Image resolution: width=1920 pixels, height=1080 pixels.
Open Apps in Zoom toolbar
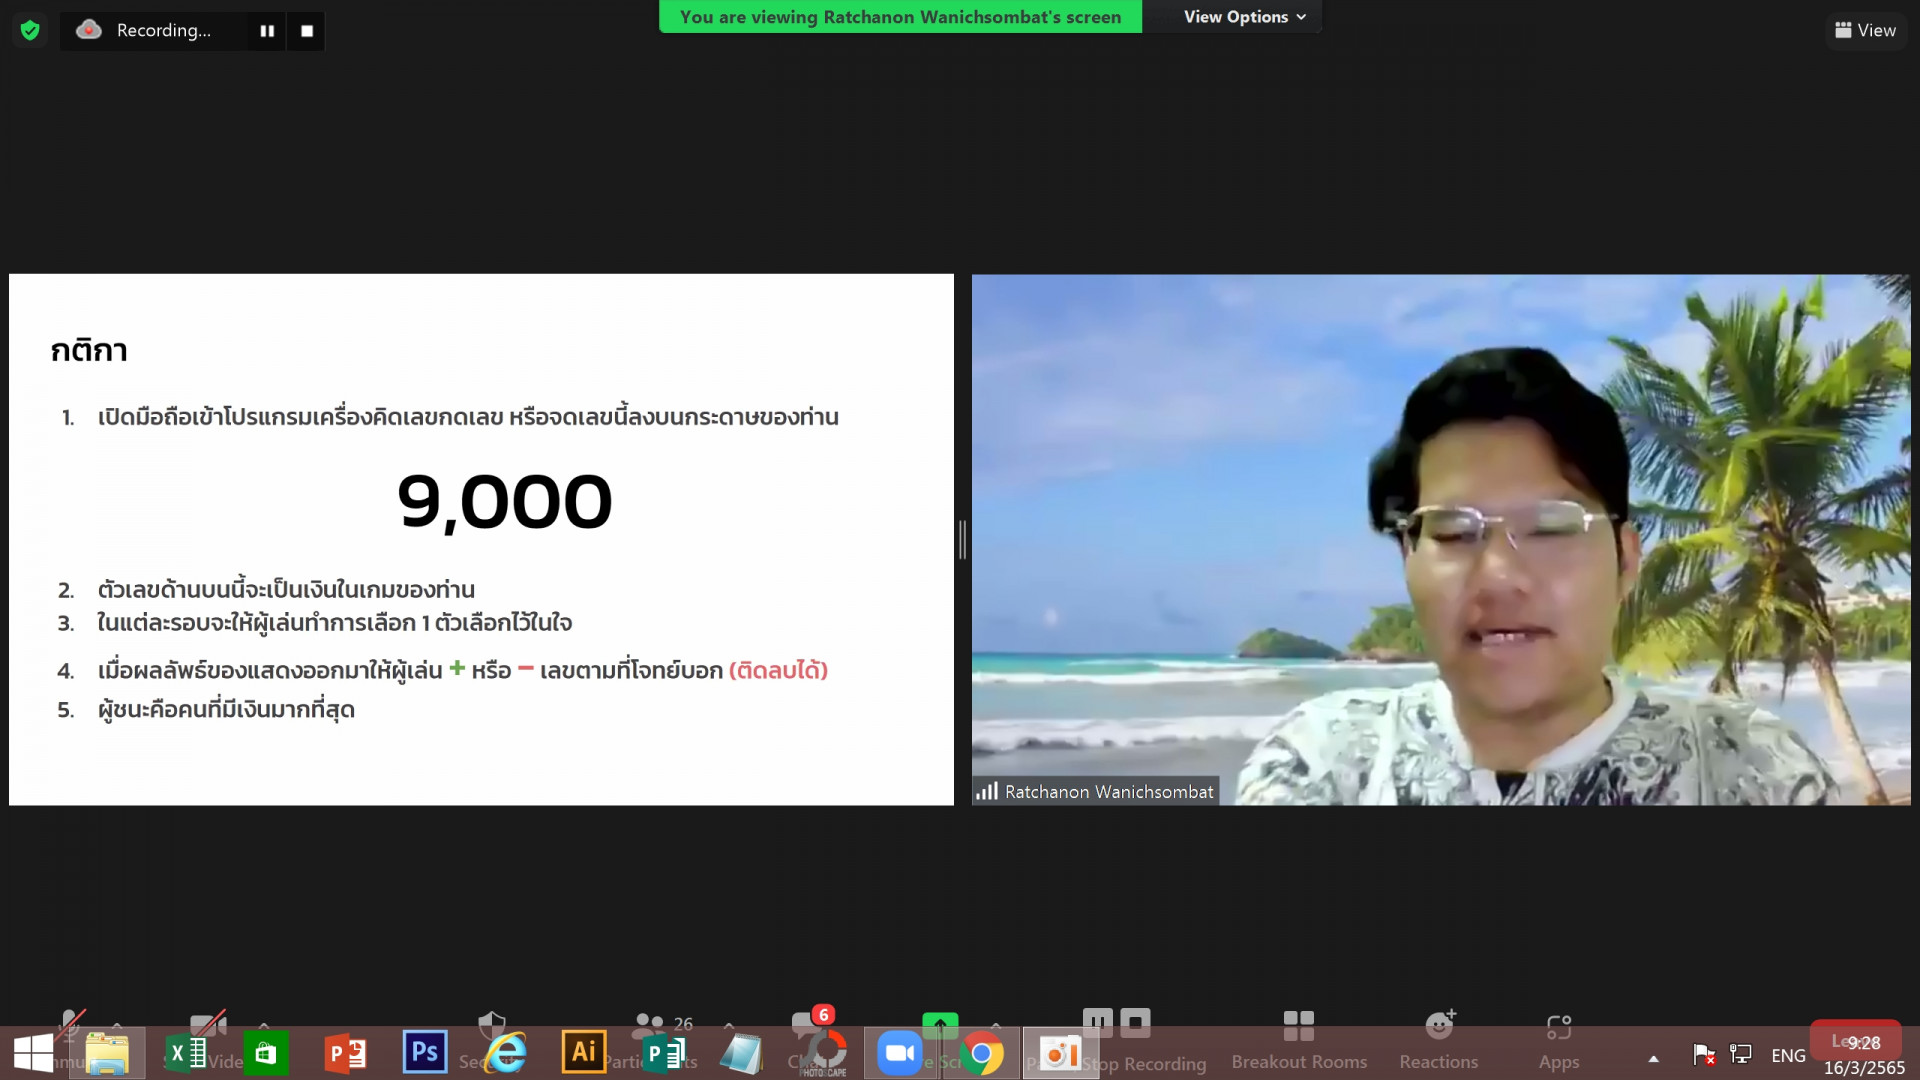(x=1558, y=1040)
